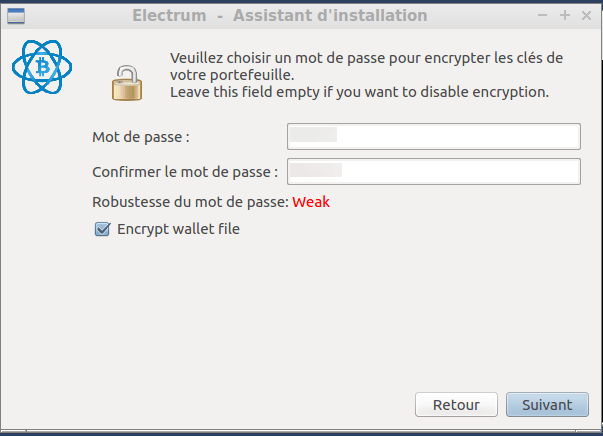The image size is (603, 436).
Task: Click the open padlock icon
Action: (127, 83)
